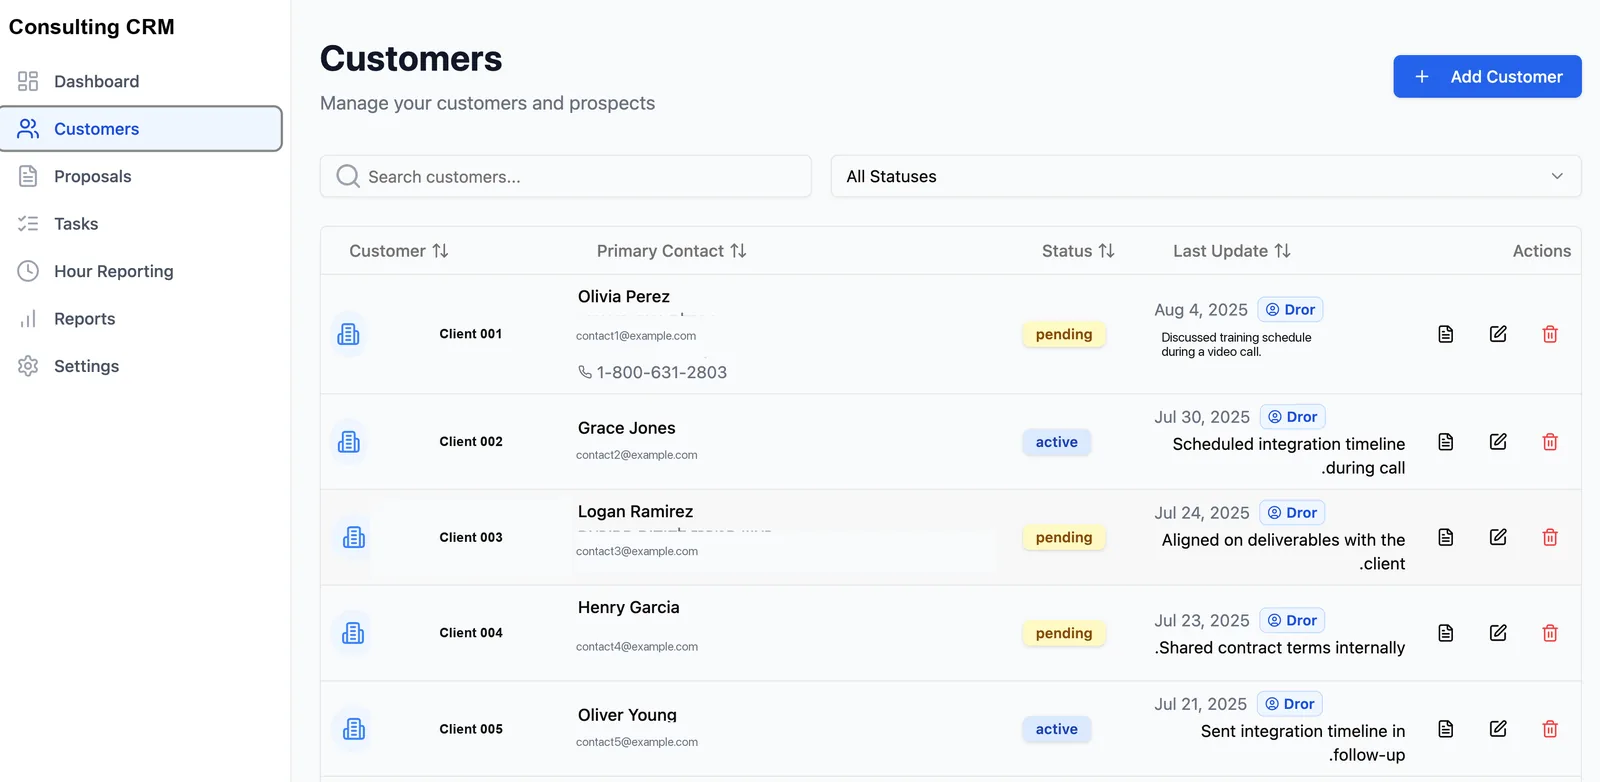Edit Client 002 using the pencil icon
Screen dimensions: 1600x782
[x=1498, y=441]
